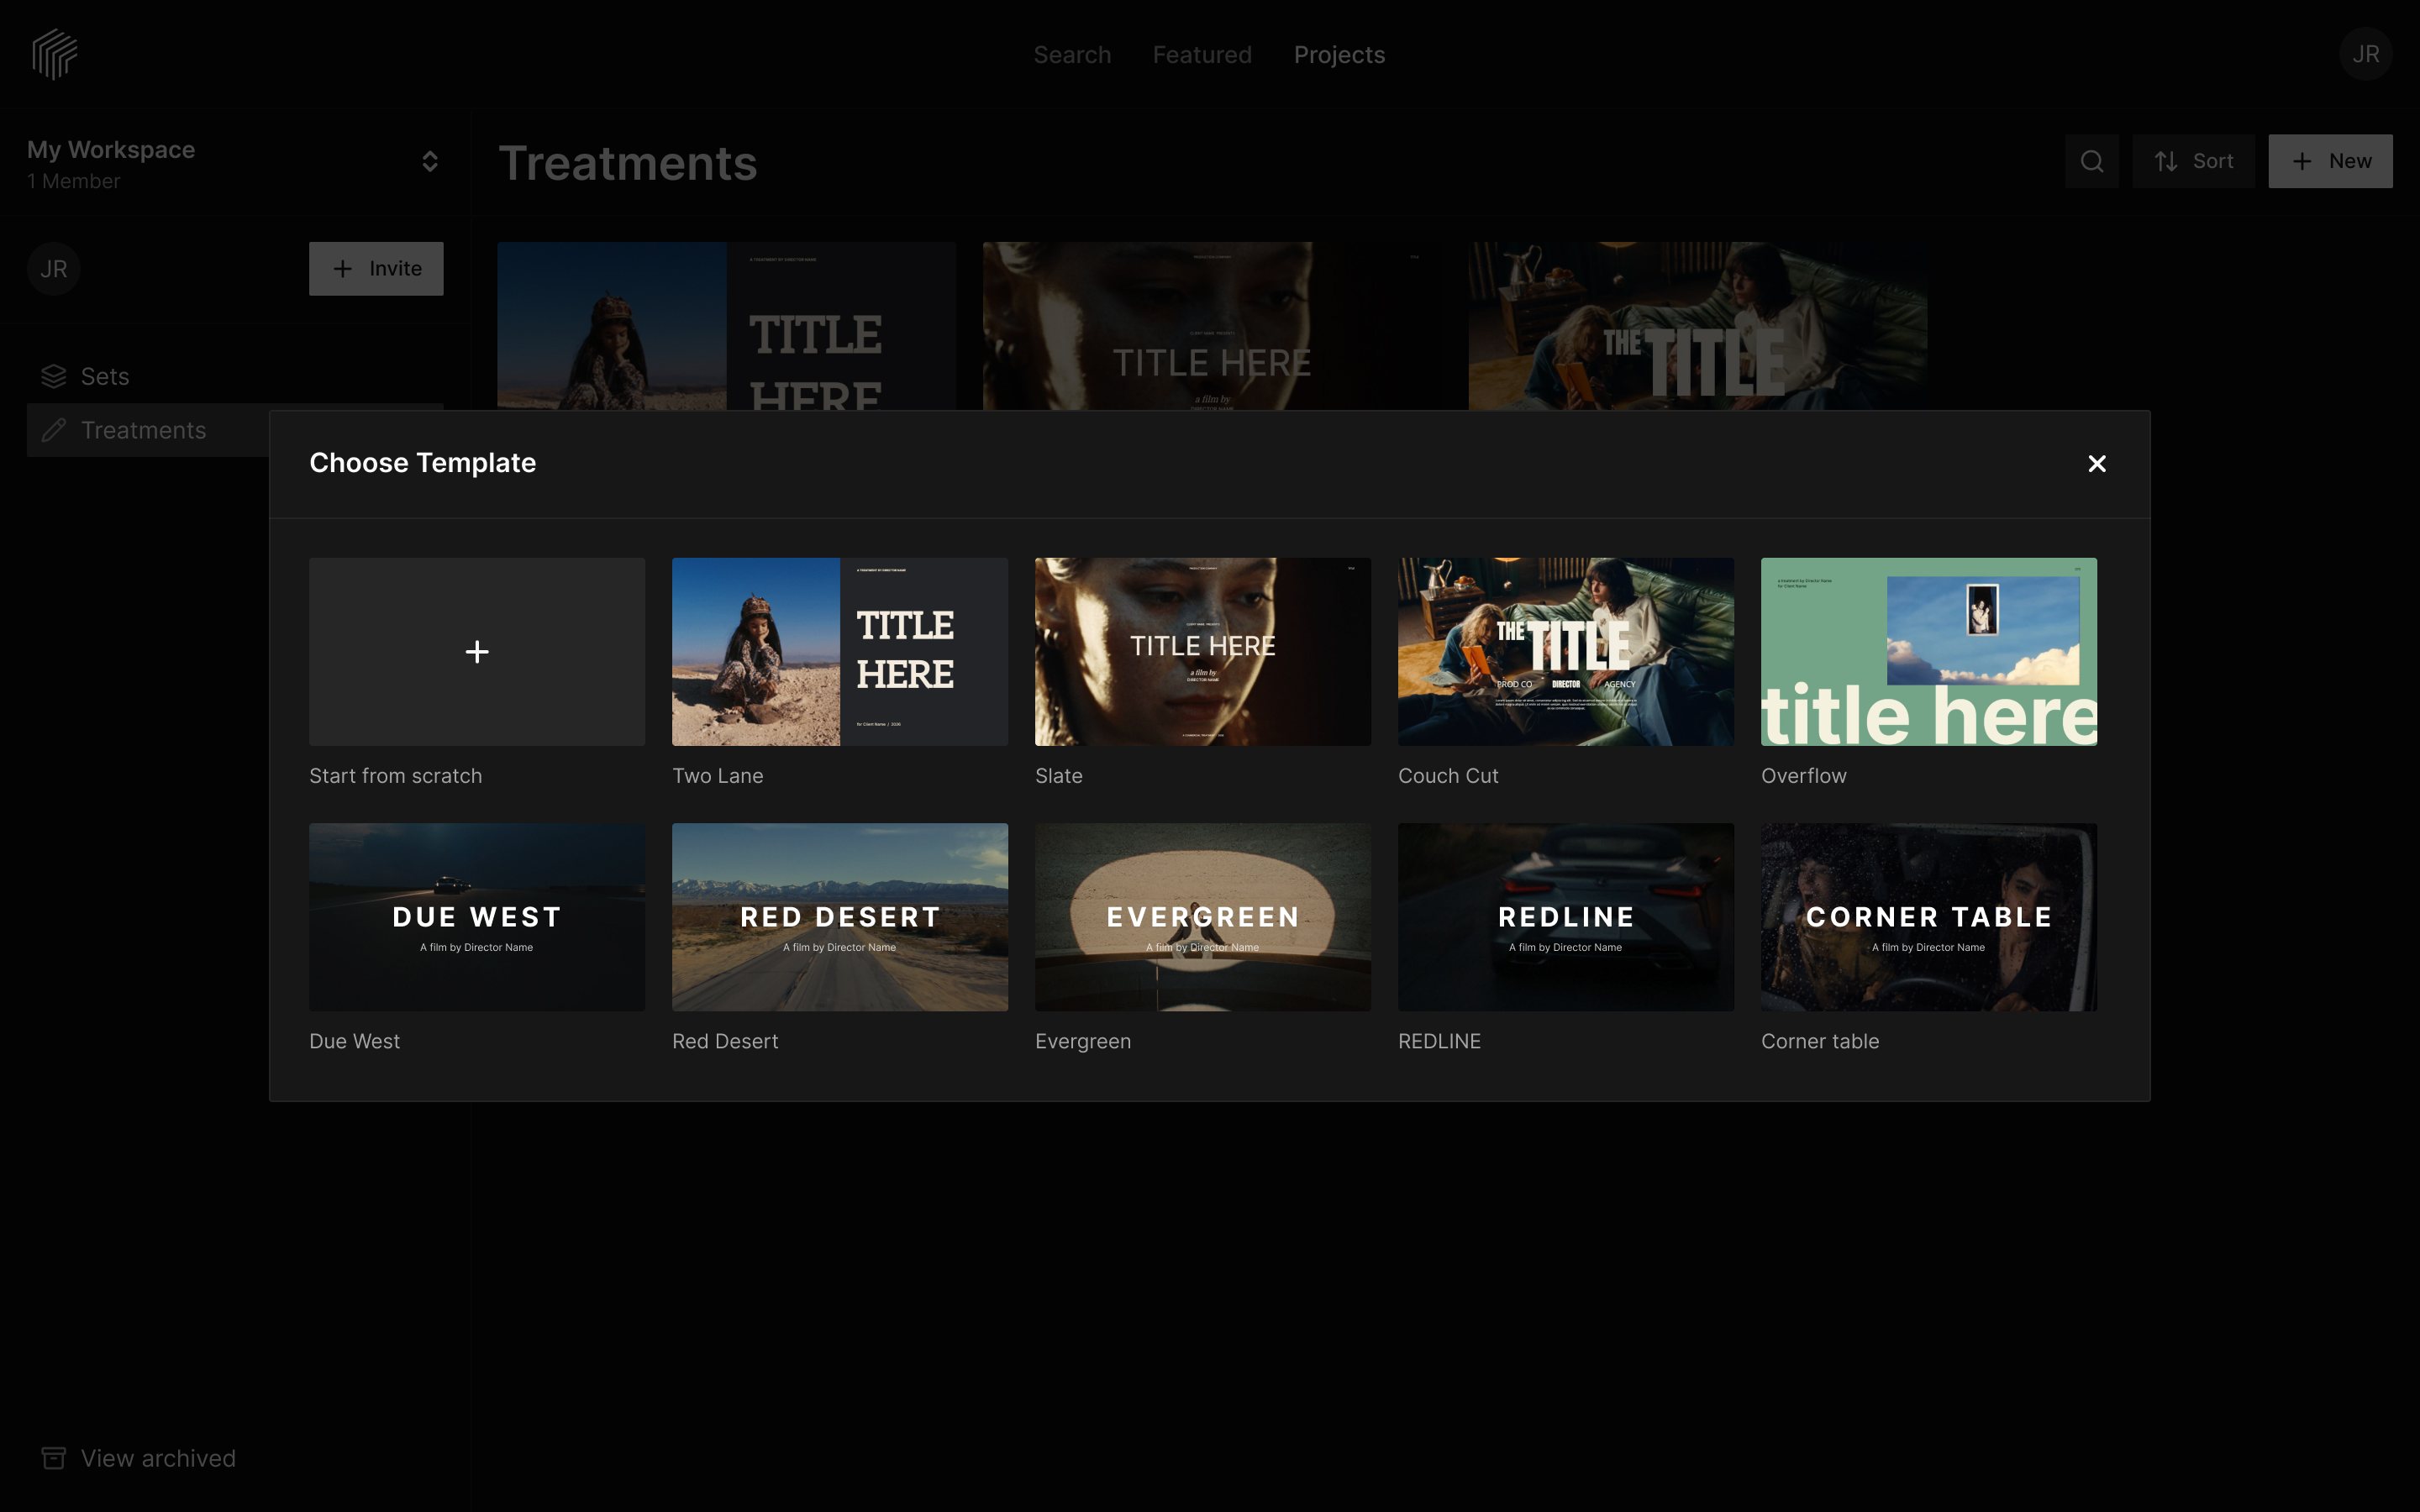This screenshot has height=1512, width=2420.
Task: Go to the Search tab
Action: point(1072,55)
